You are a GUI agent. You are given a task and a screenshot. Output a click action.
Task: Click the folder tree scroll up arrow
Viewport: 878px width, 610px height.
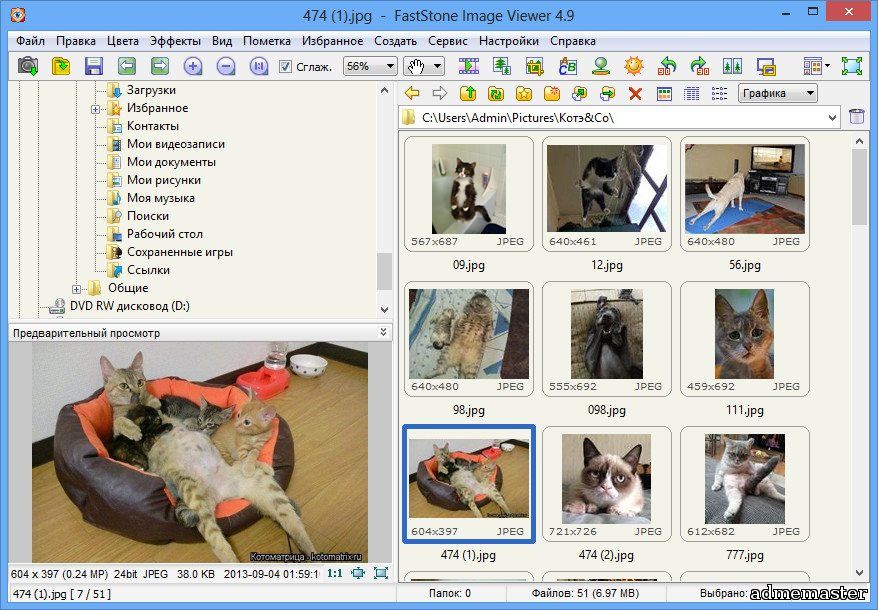(384, 90)
